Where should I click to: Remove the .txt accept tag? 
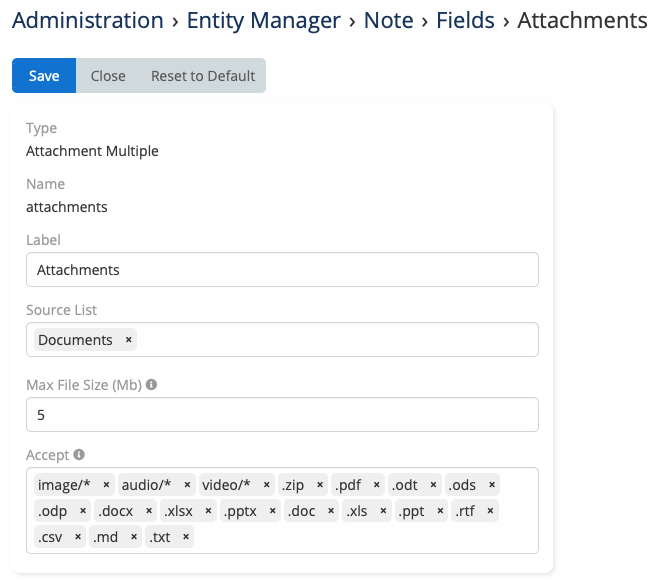186,538
